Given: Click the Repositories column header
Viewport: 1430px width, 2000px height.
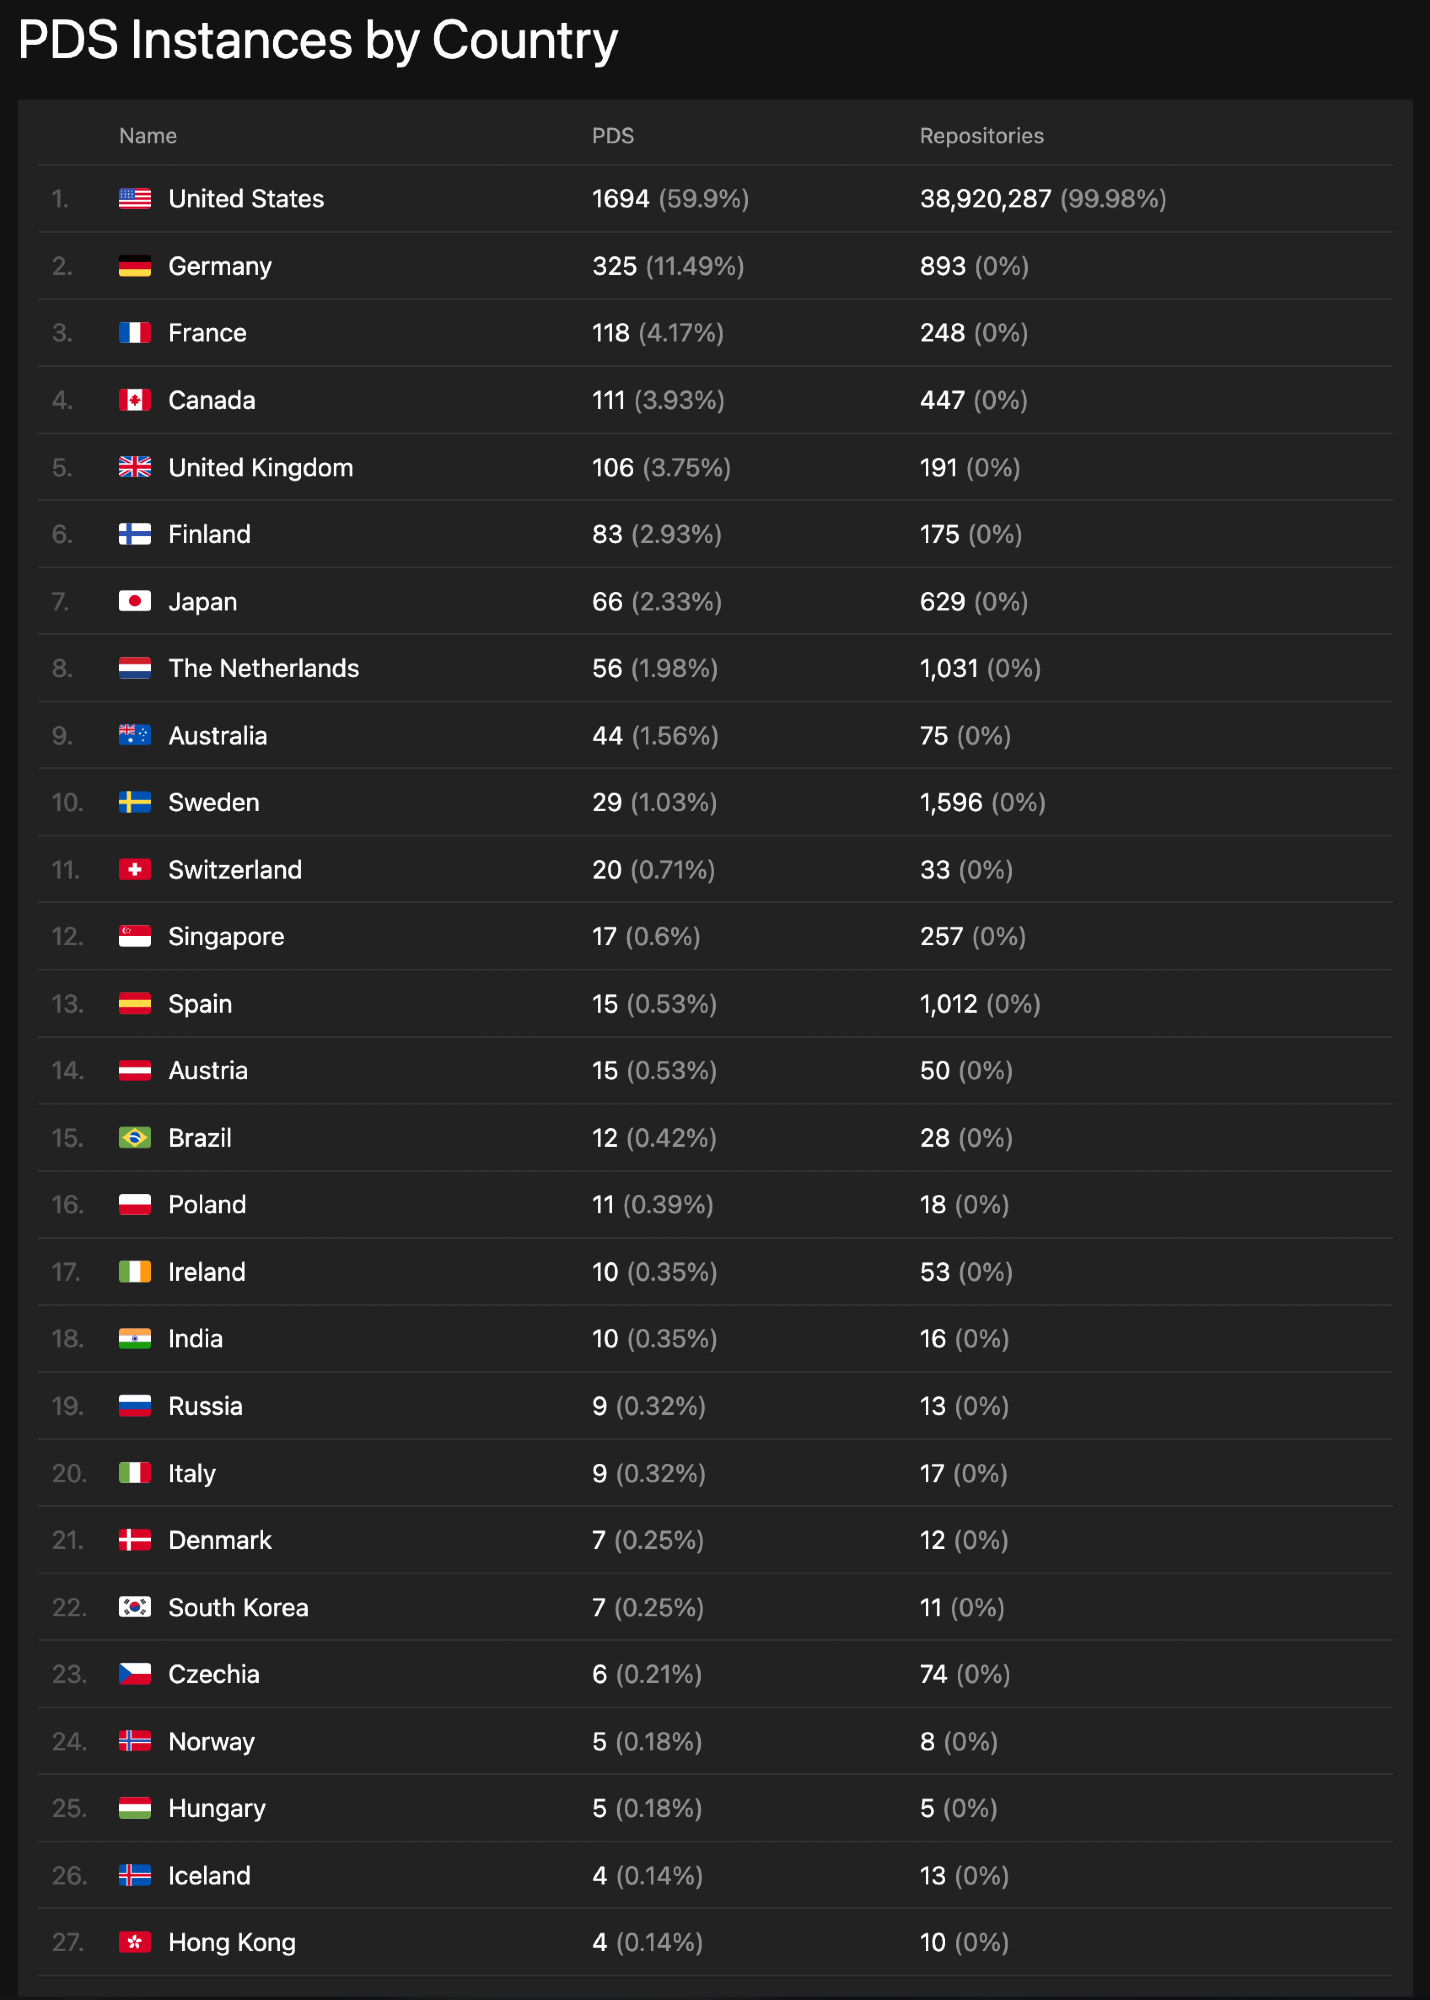Looking at the screenshot, I should (981, 136).
